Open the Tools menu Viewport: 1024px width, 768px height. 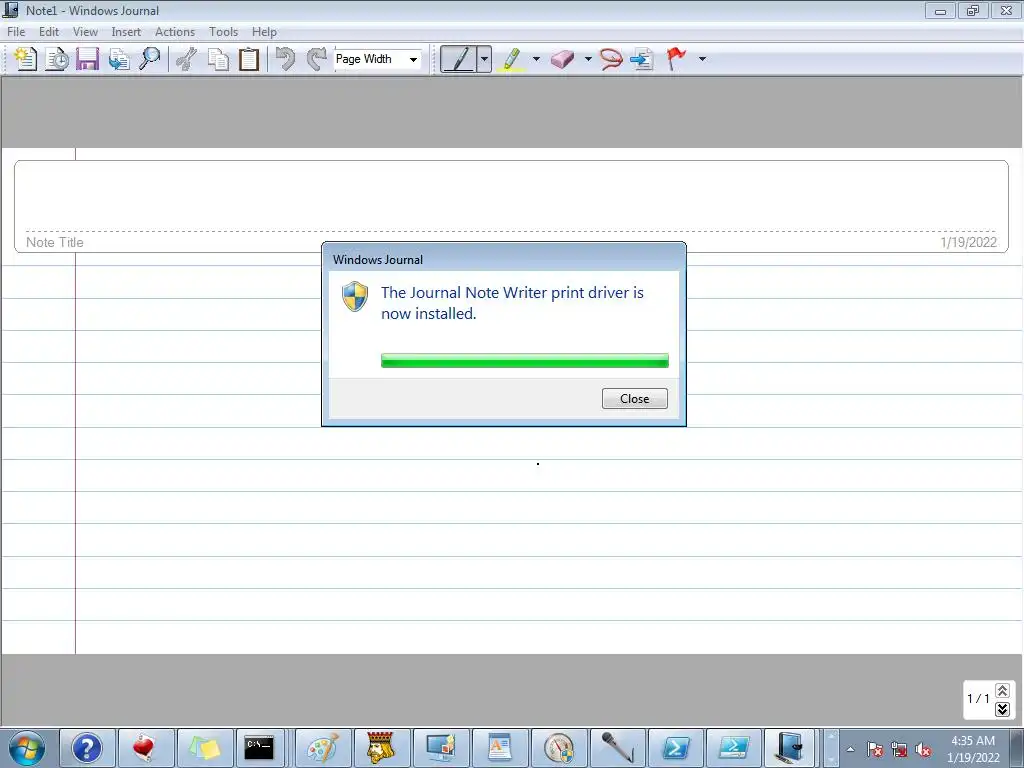[223, 31]
